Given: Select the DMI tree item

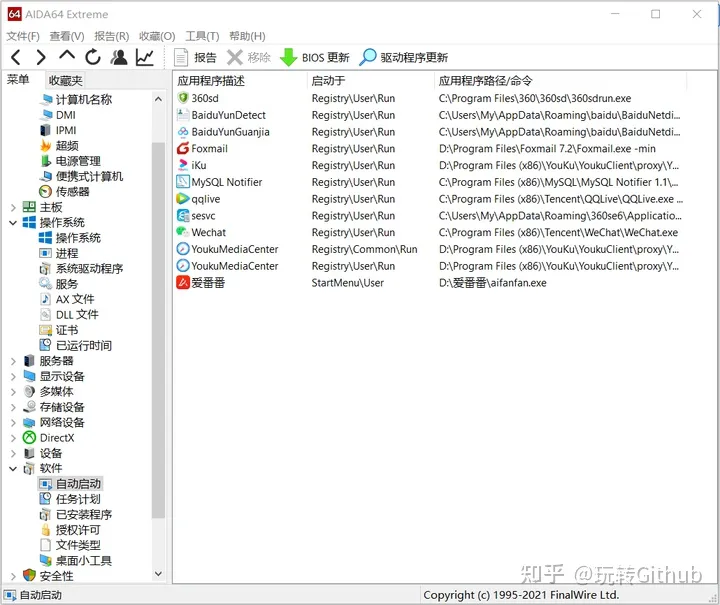Looking at the screenshot, I should (57, 115).
